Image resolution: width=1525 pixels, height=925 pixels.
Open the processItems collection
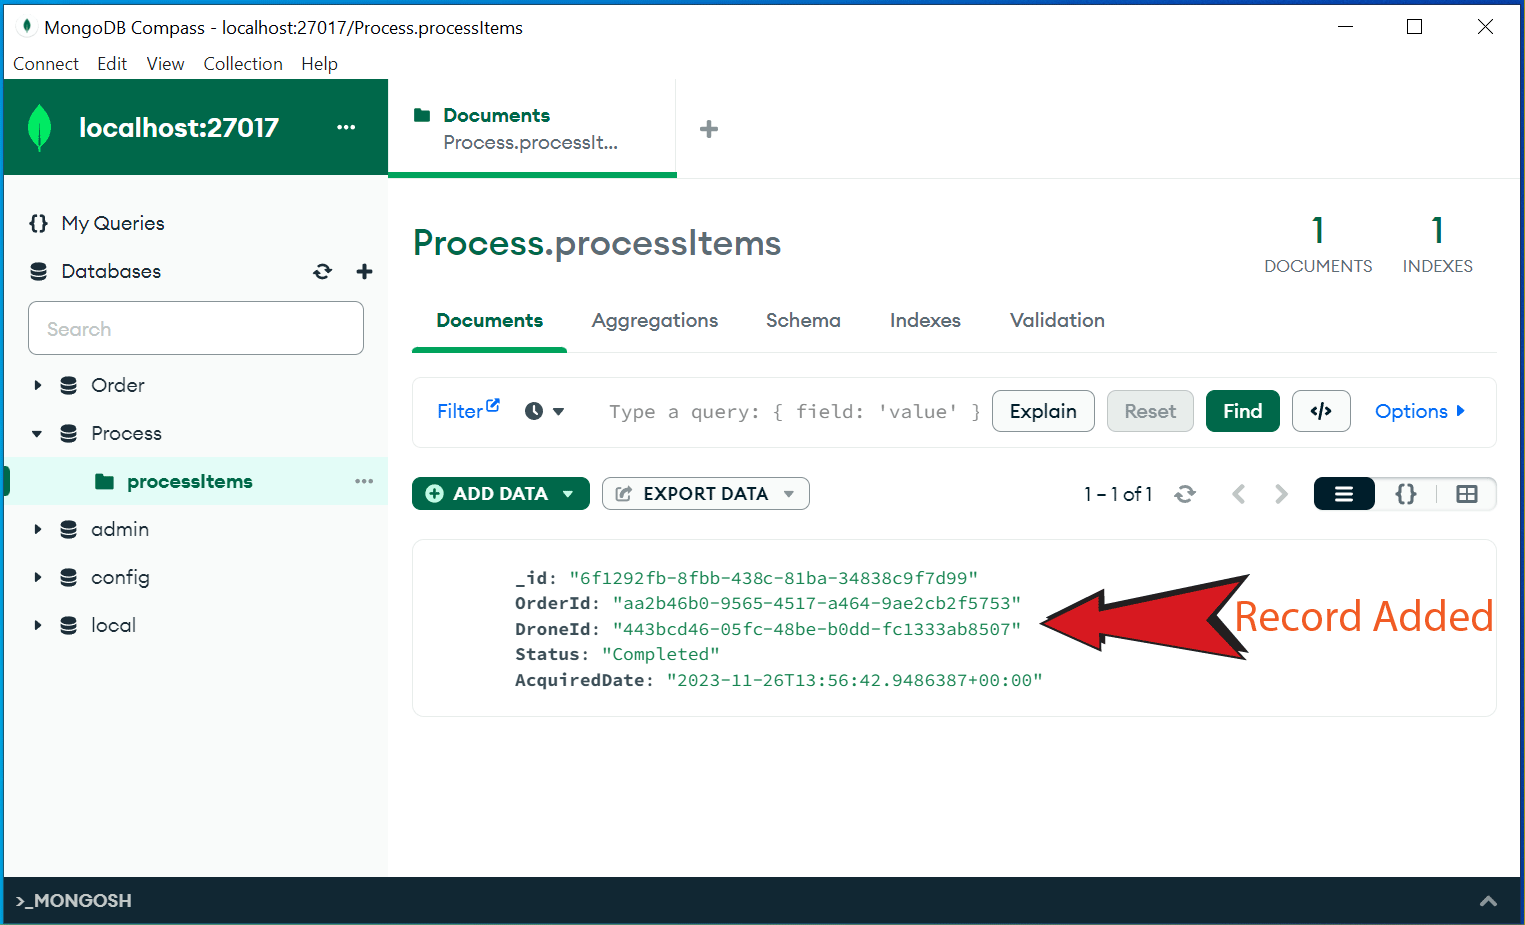click(x=189, y=481)
